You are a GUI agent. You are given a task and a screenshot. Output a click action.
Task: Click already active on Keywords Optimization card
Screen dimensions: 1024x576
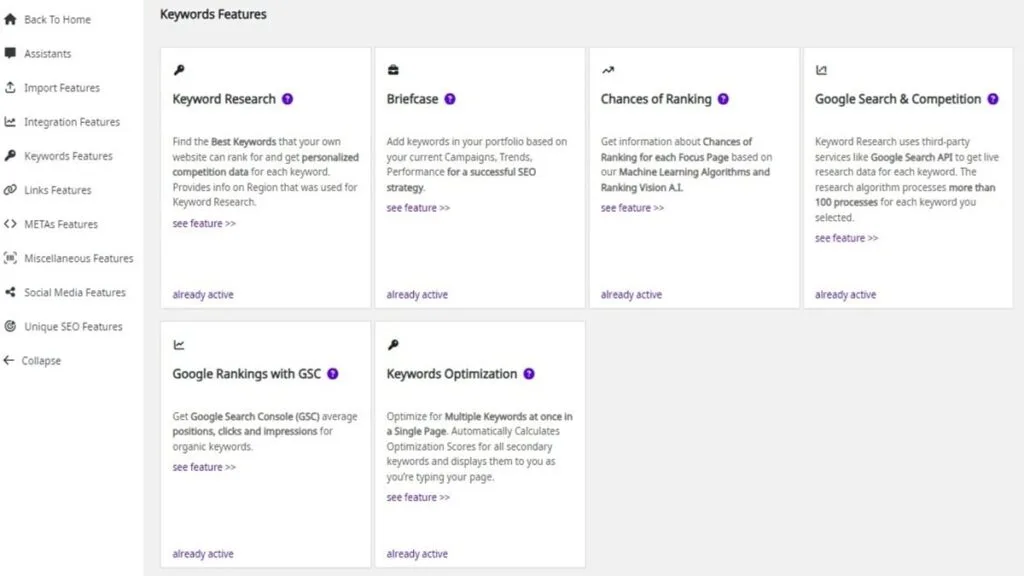[417, 554]
